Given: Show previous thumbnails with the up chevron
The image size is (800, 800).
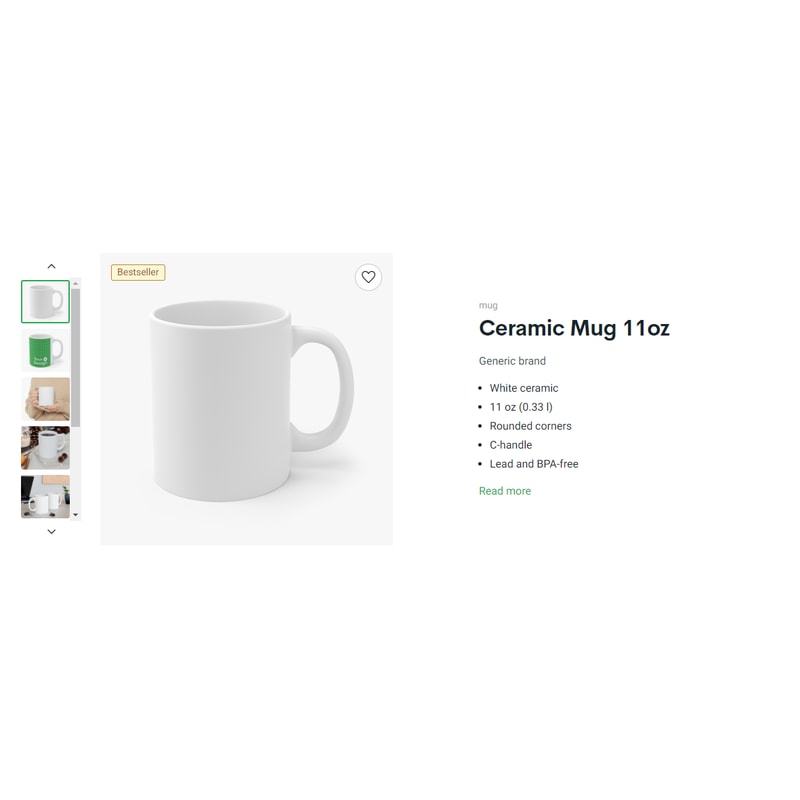Looking at the screenshot, I should 52,266.
